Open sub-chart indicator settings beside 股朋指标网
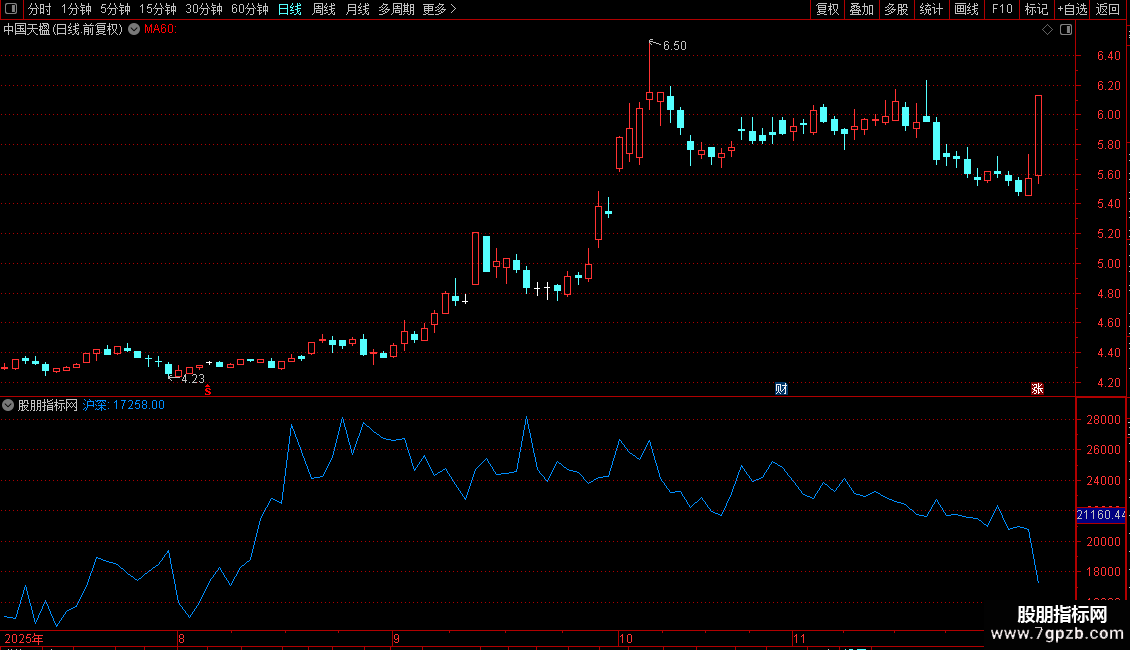Screen dimensions: 1130x650 click(8, 405)
